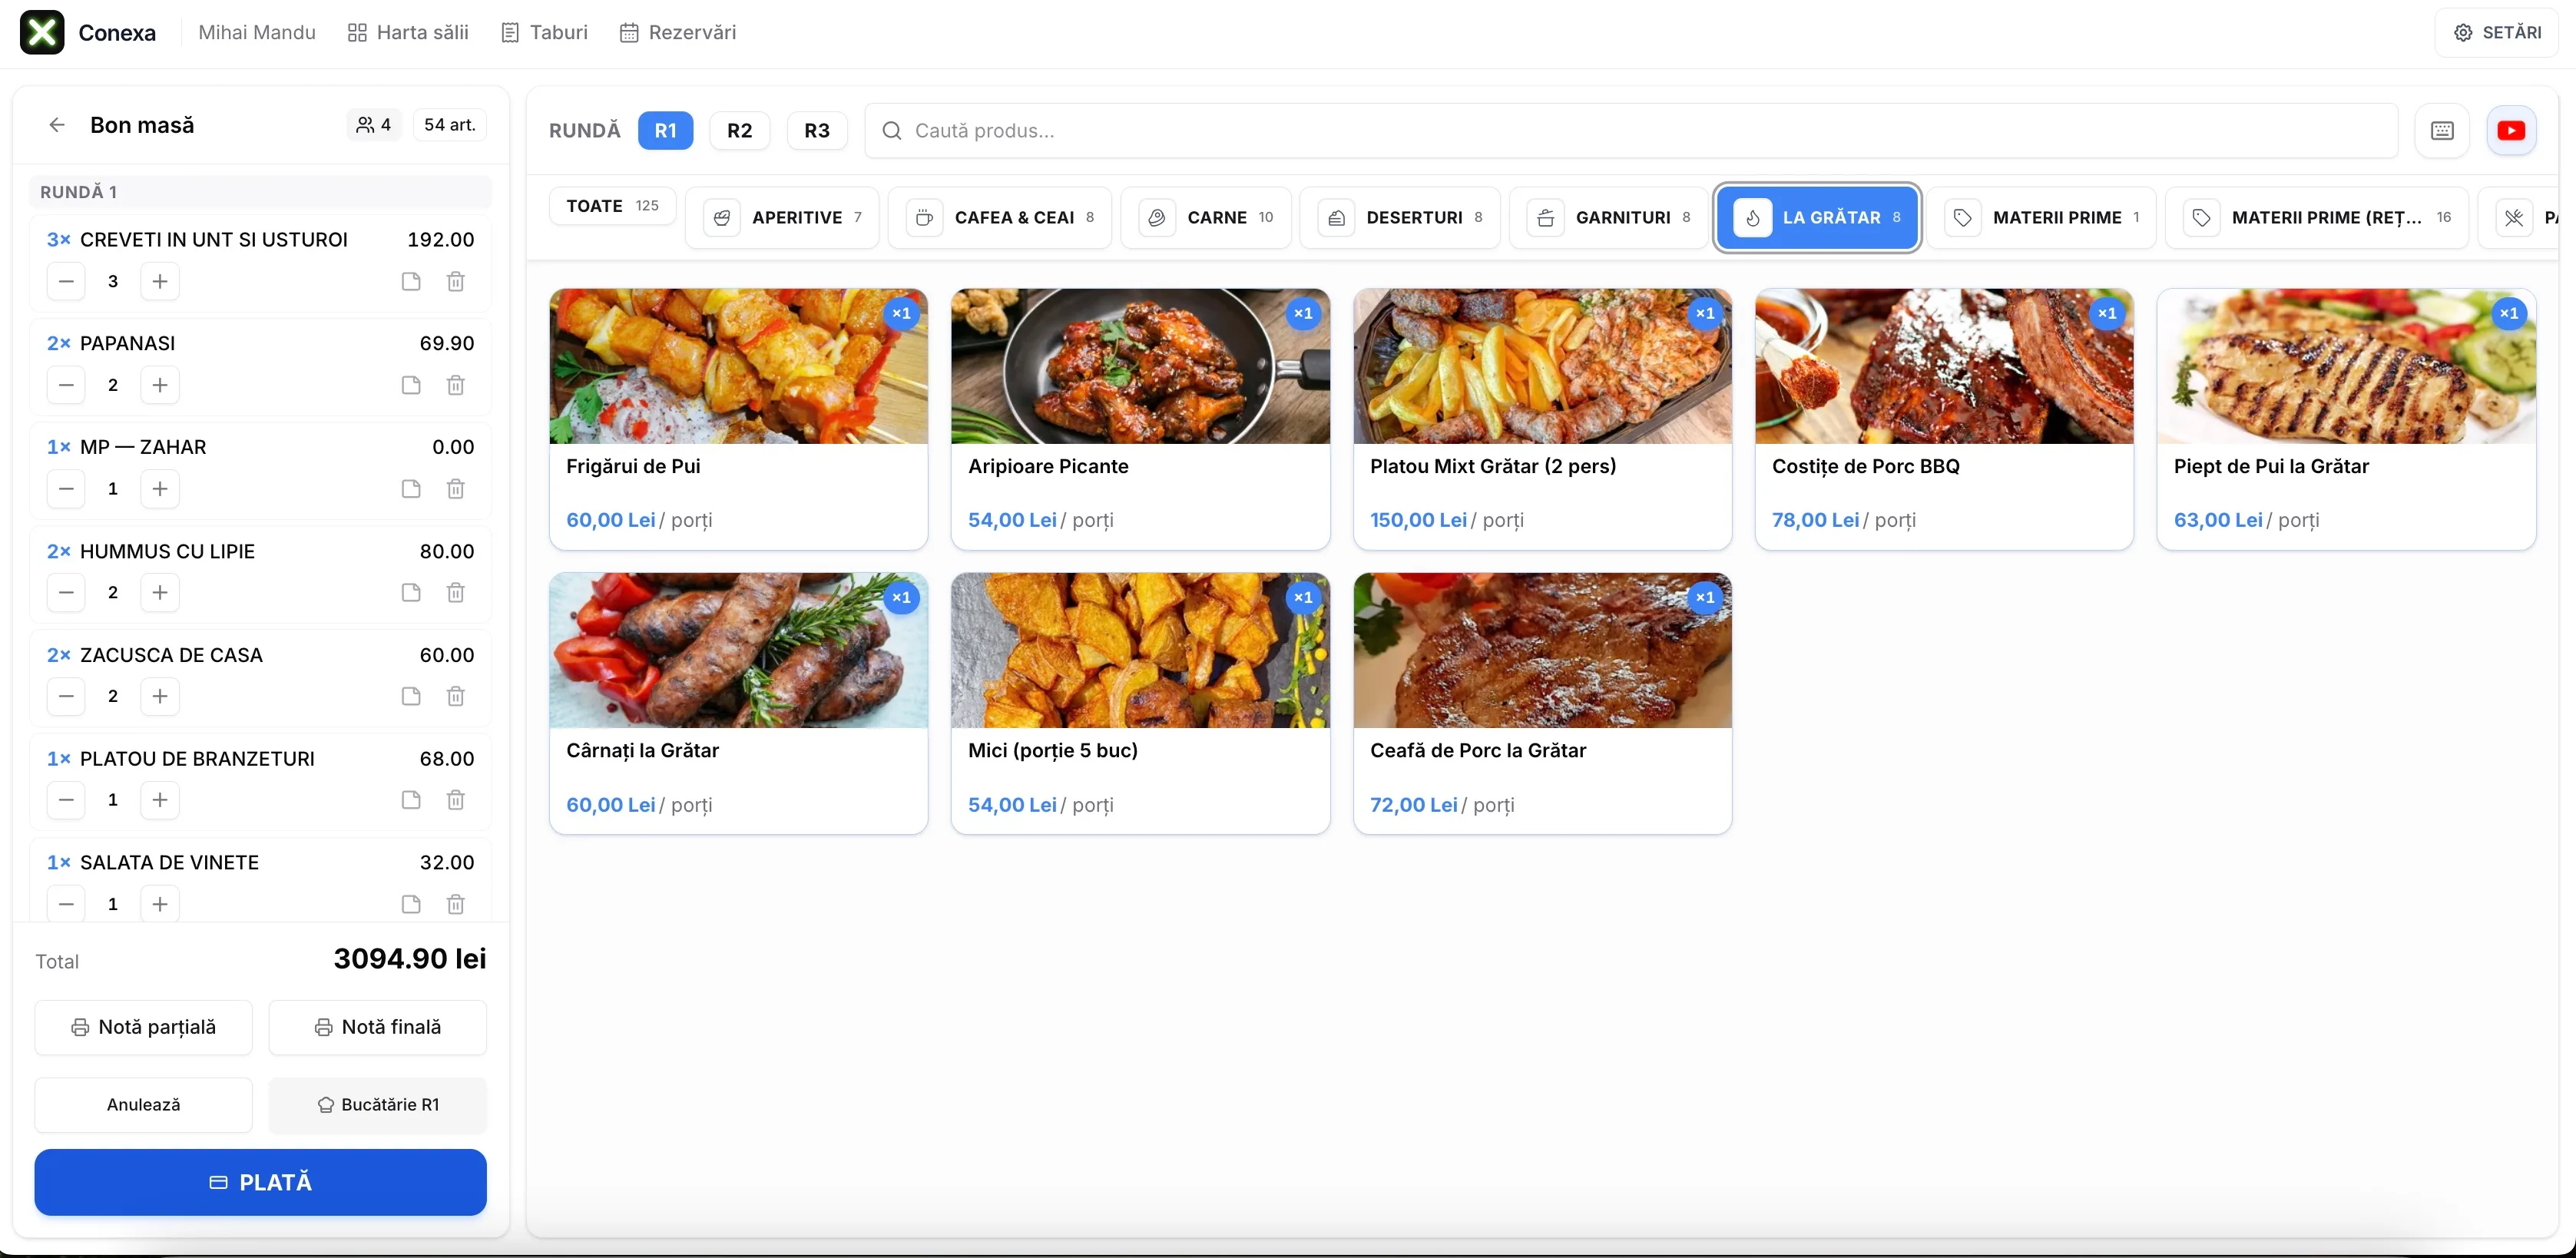Click the red YouTube video icon
2576x1258 pixels.
(2511, 131)
